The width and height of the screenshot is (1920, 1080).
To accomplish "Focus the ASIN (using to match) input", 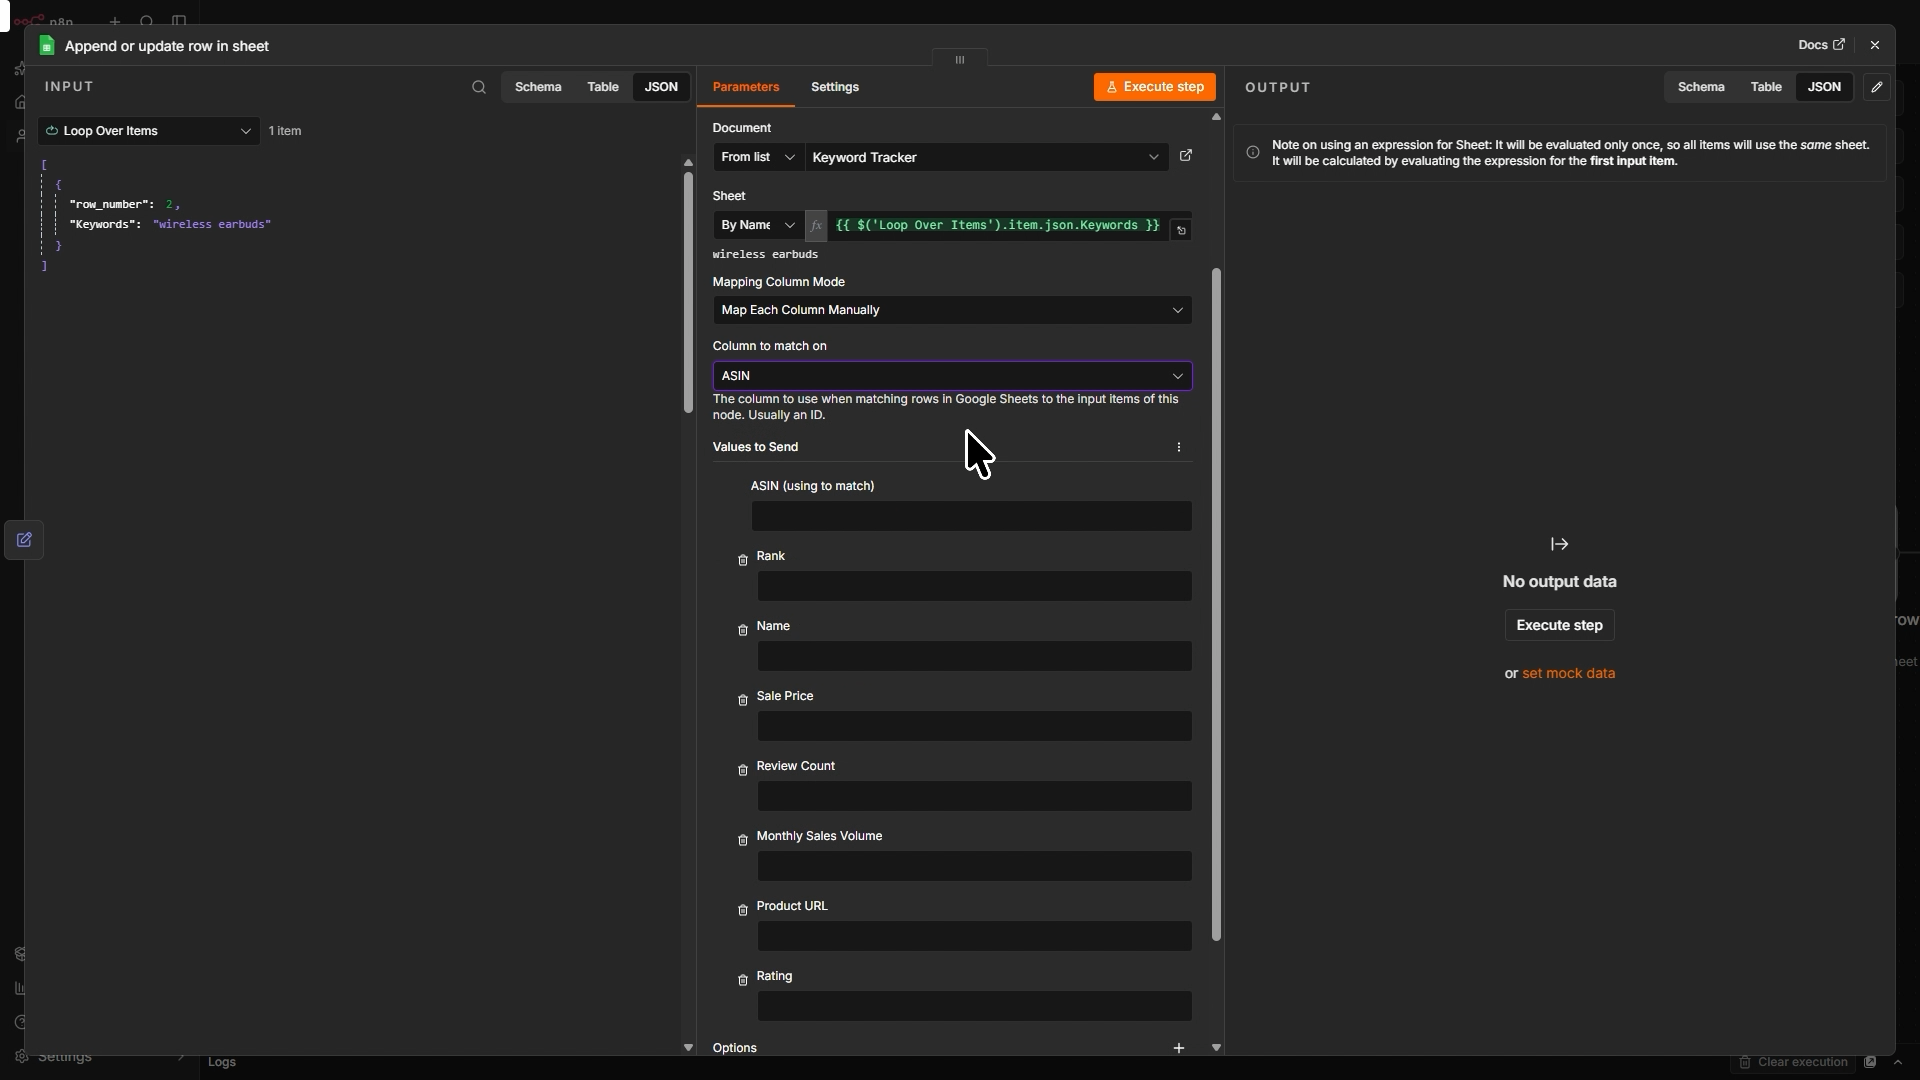I will 971,517.
